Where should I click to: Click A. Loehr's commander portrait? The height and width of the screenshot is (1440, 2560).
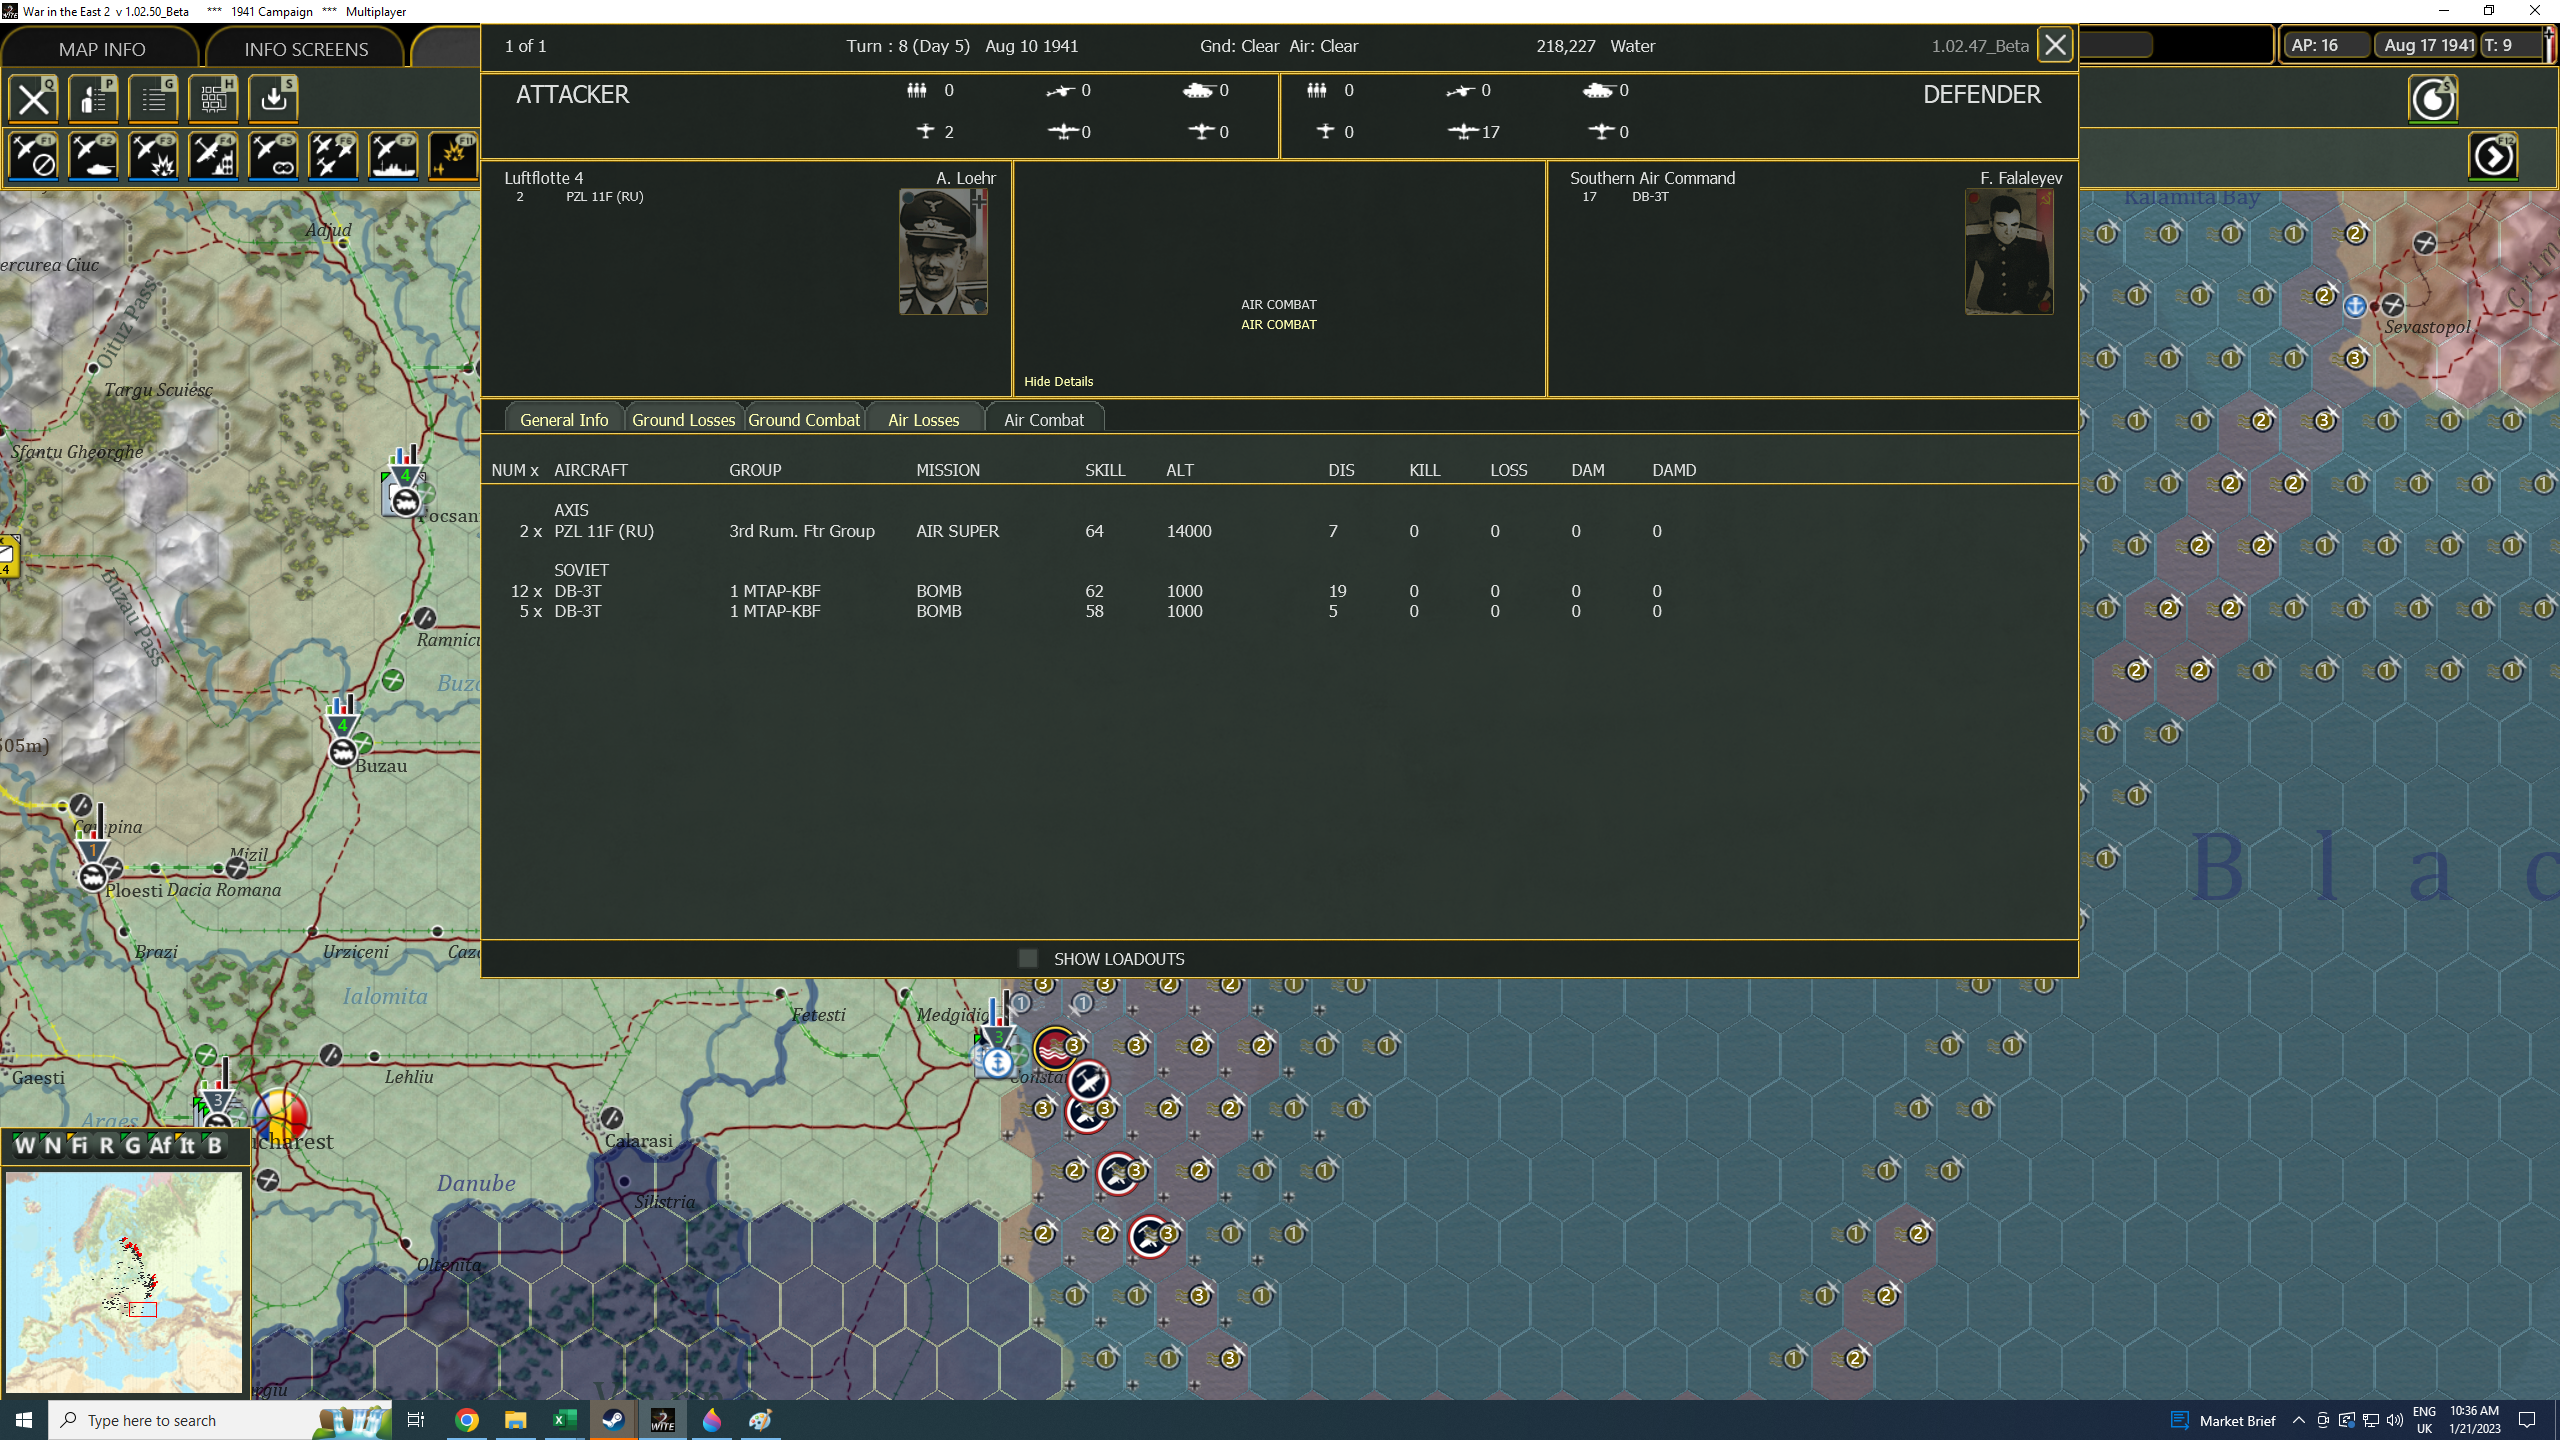pyautogui.click(x=943, y=252)
